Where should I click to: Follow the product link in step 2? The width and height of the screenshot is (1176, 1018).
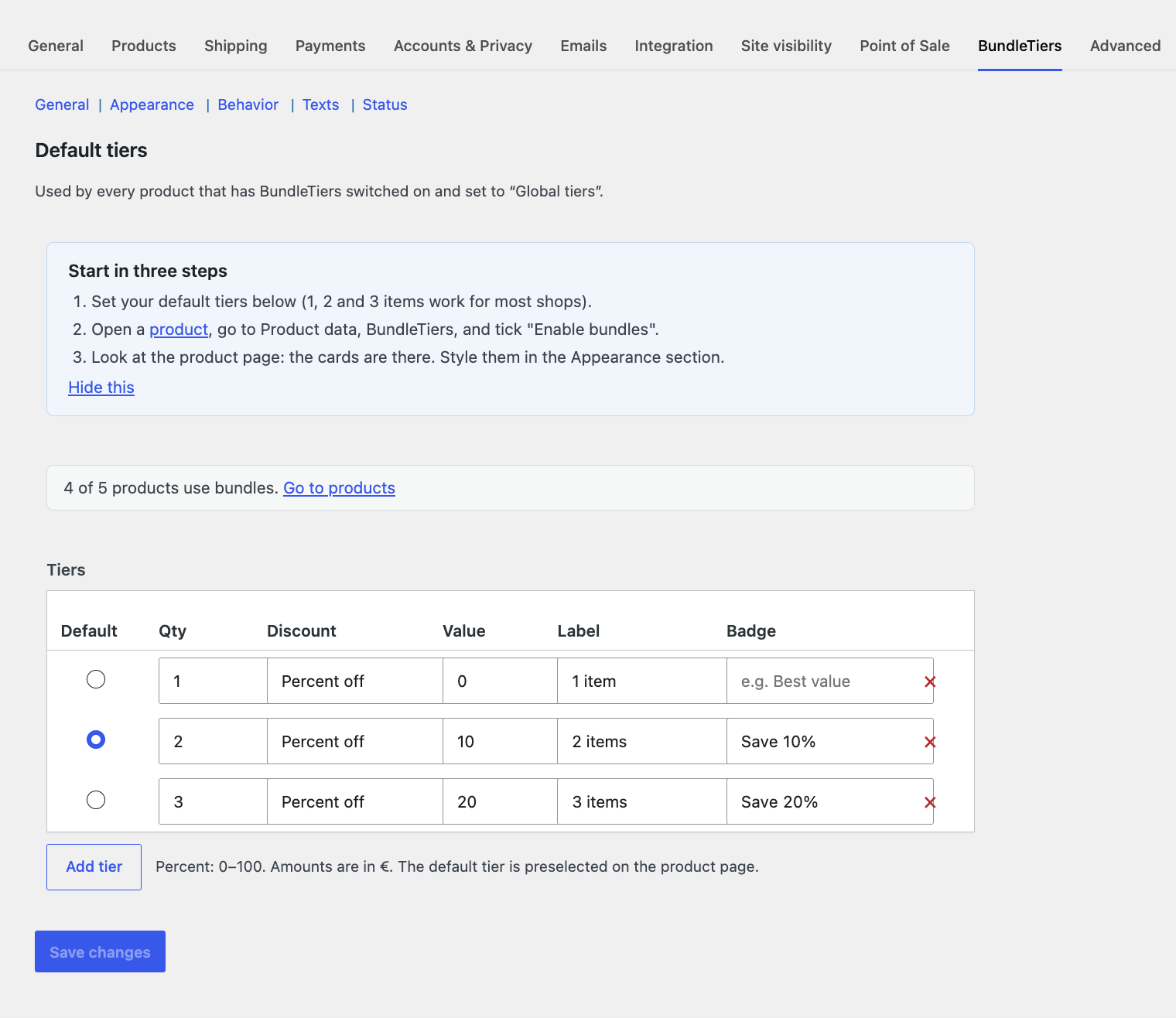point(178,329)
